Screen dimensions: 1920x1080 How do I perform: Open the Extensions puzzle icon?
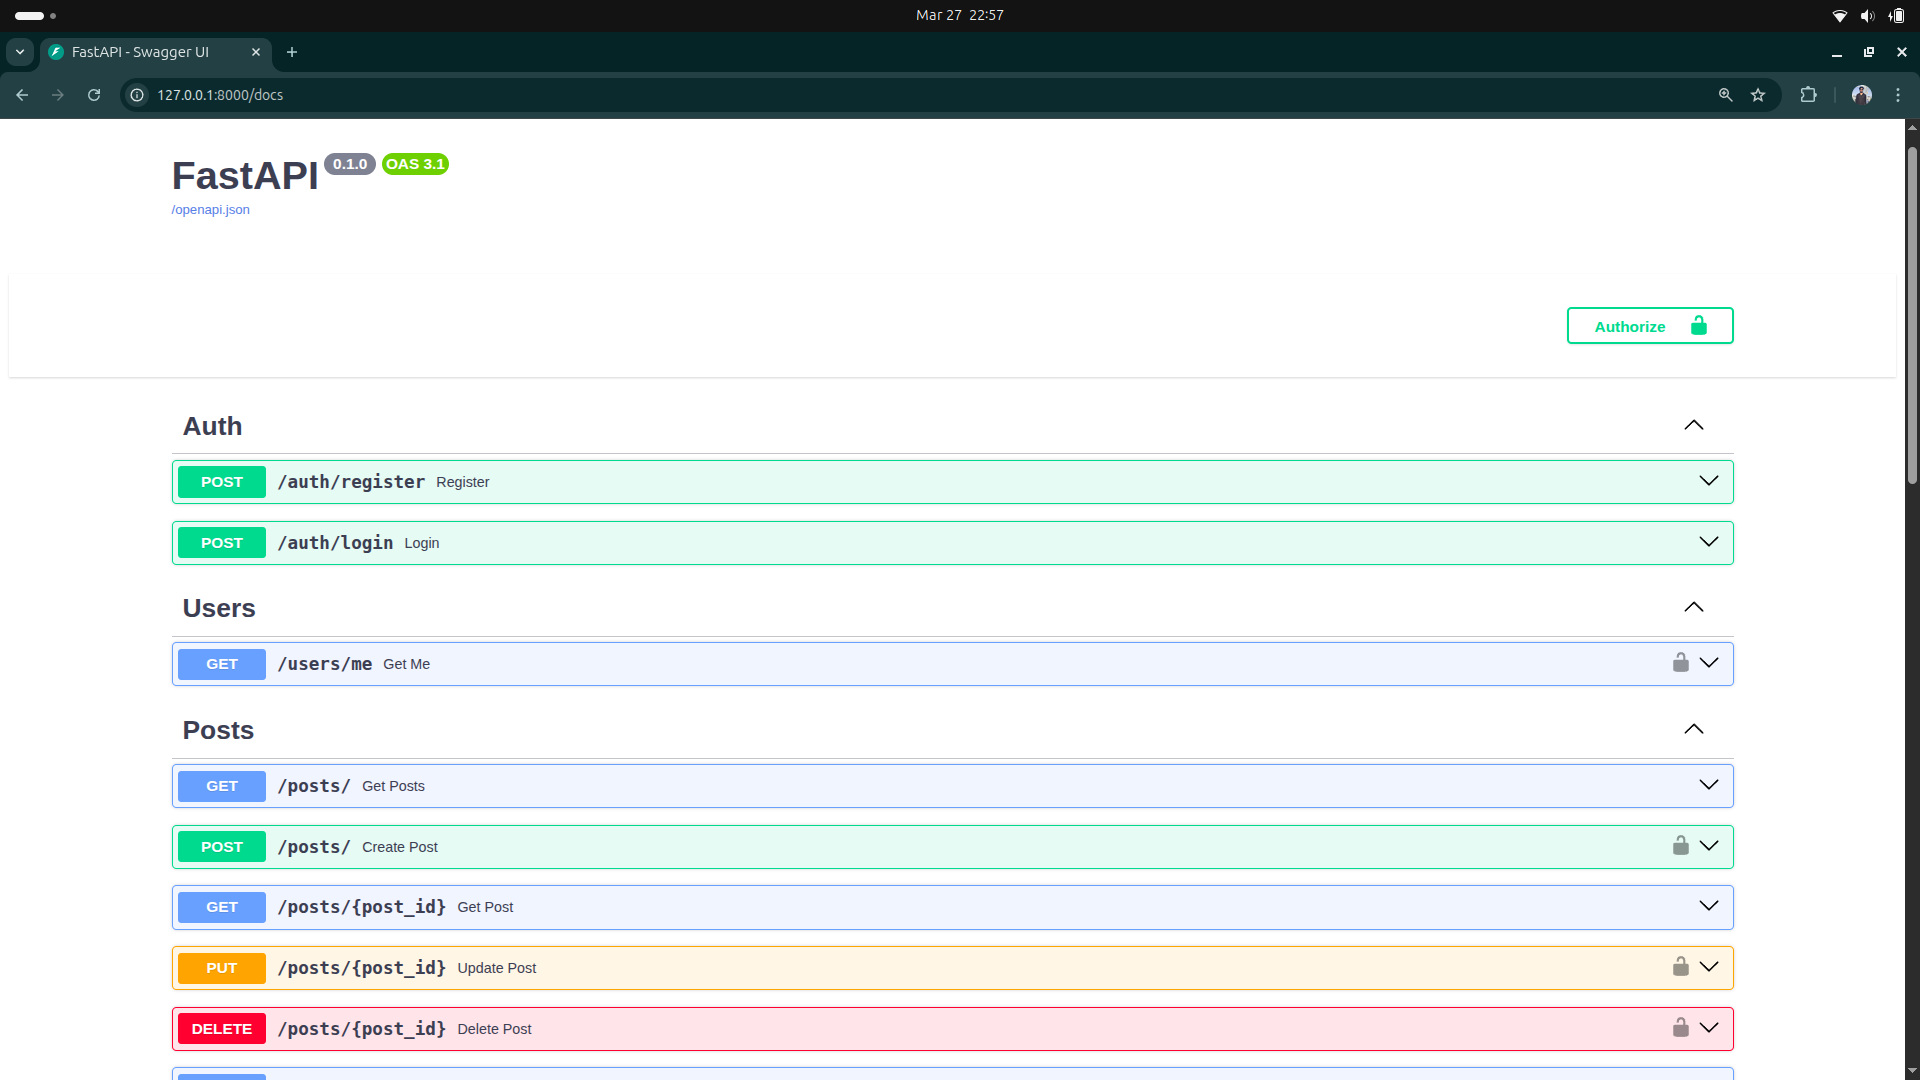point(1808,95)
